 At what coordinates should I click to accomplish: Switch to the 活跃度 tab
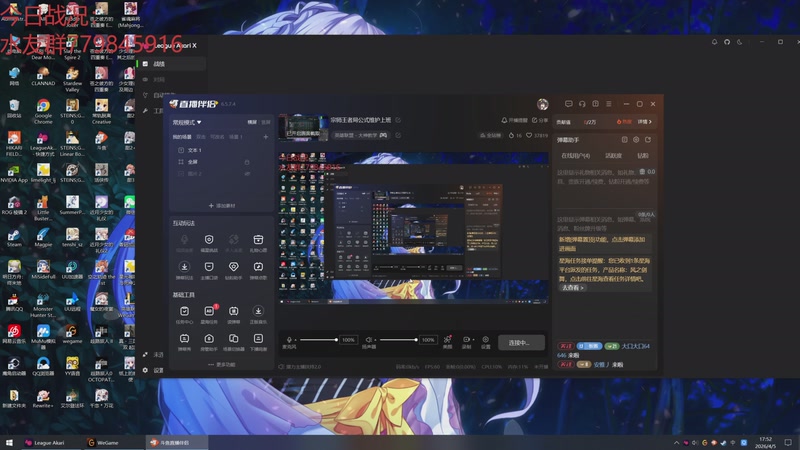[x=613, y=156]
